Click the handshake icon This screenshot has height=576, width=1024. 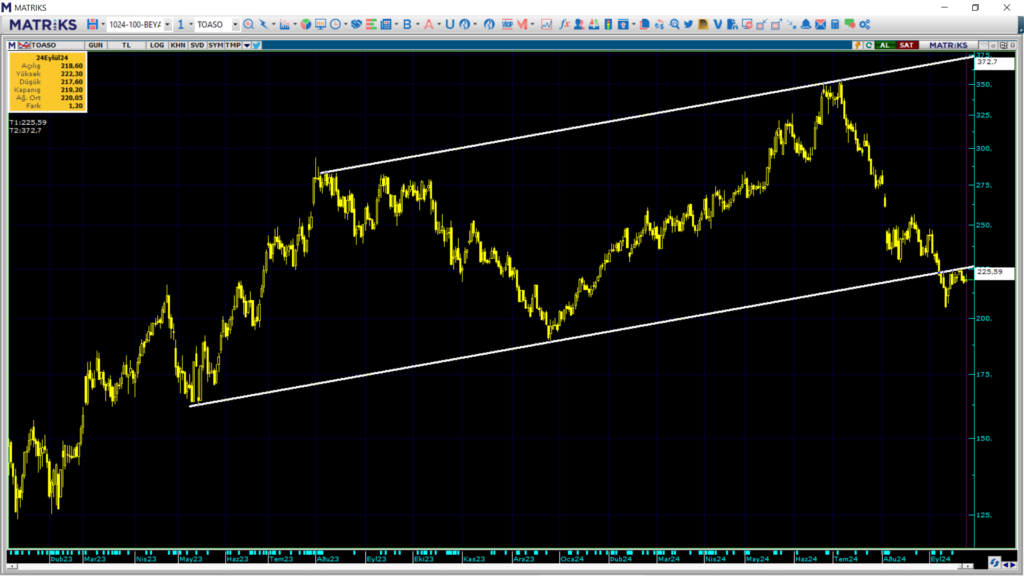coord(356,24)
